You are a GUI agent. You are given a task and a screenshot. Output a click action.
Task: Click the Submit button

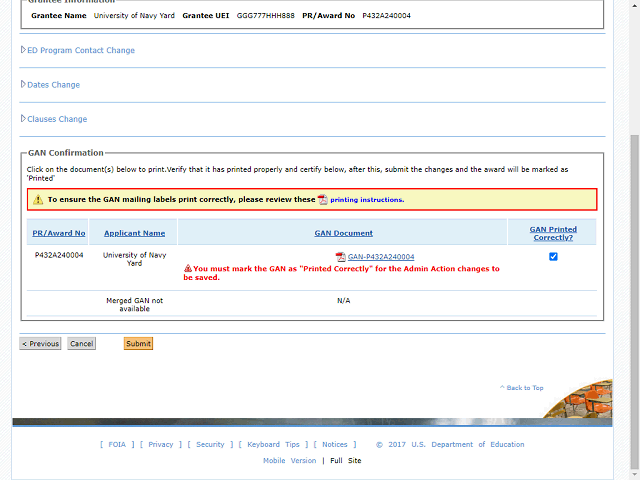(x=138, y=344)
